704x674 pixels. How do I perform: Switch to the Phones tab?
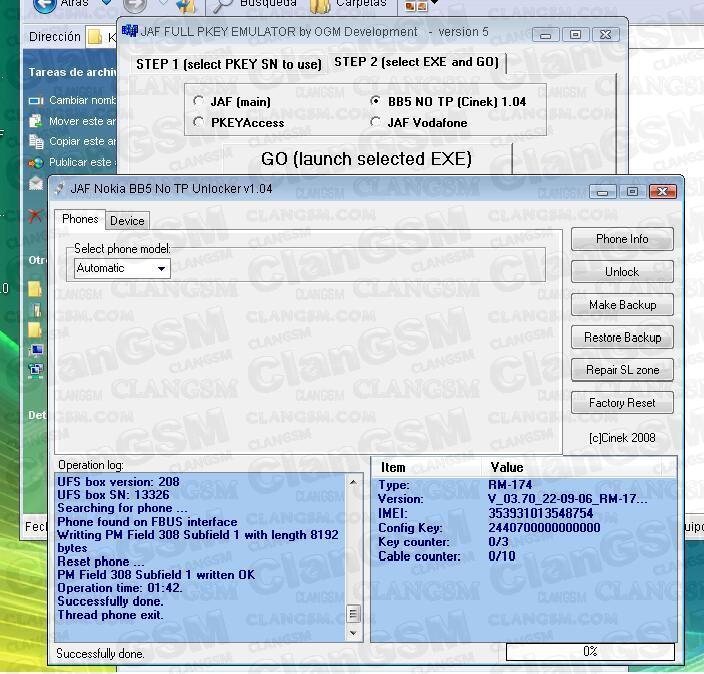click(x=80, y=219)
